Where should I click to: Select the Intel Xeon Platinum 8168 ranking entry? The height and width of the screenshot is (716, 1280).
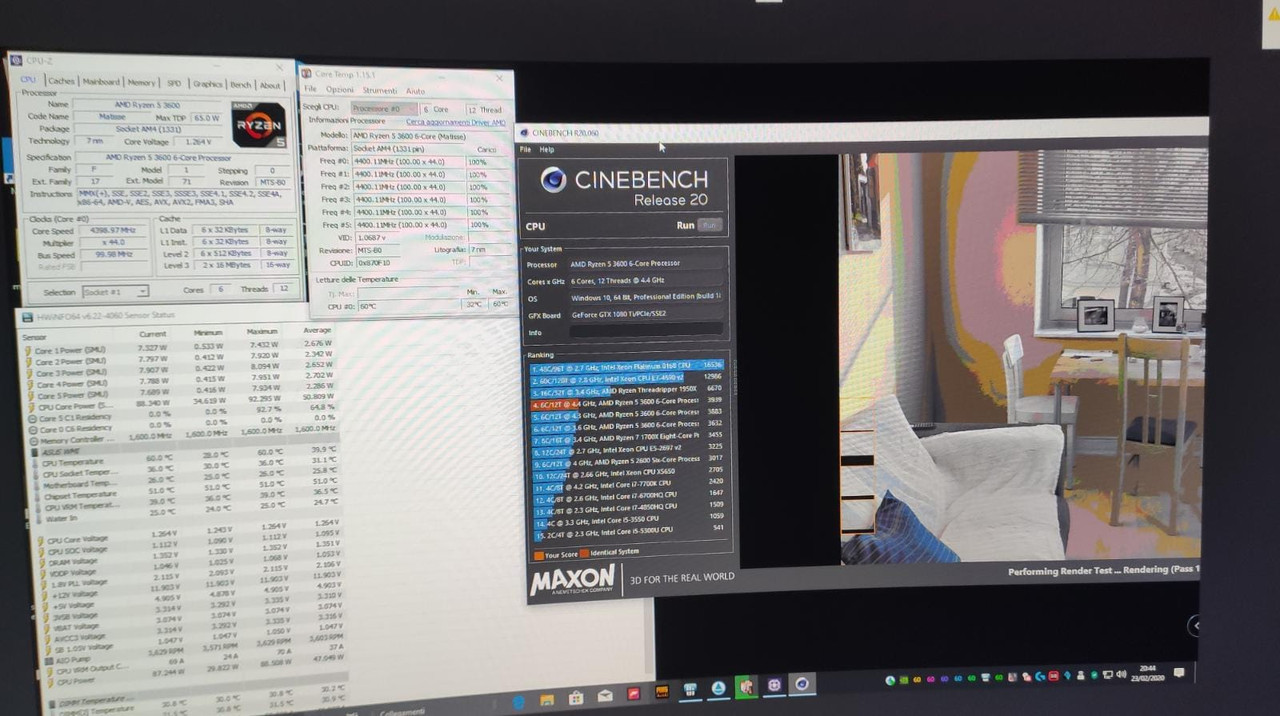(626, 366)
